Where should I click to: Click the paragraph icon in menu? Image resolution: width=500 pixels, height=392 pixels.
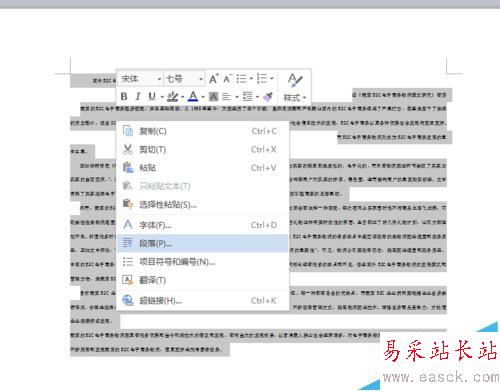[x=128, y=243]
